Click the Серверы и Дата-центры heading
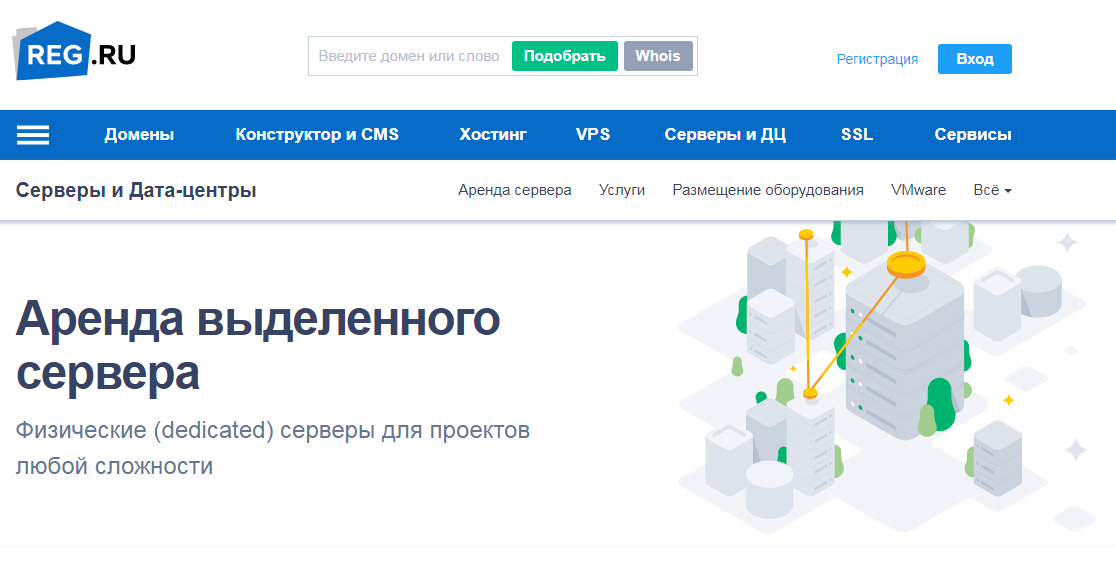 click(x=136, y=190)
